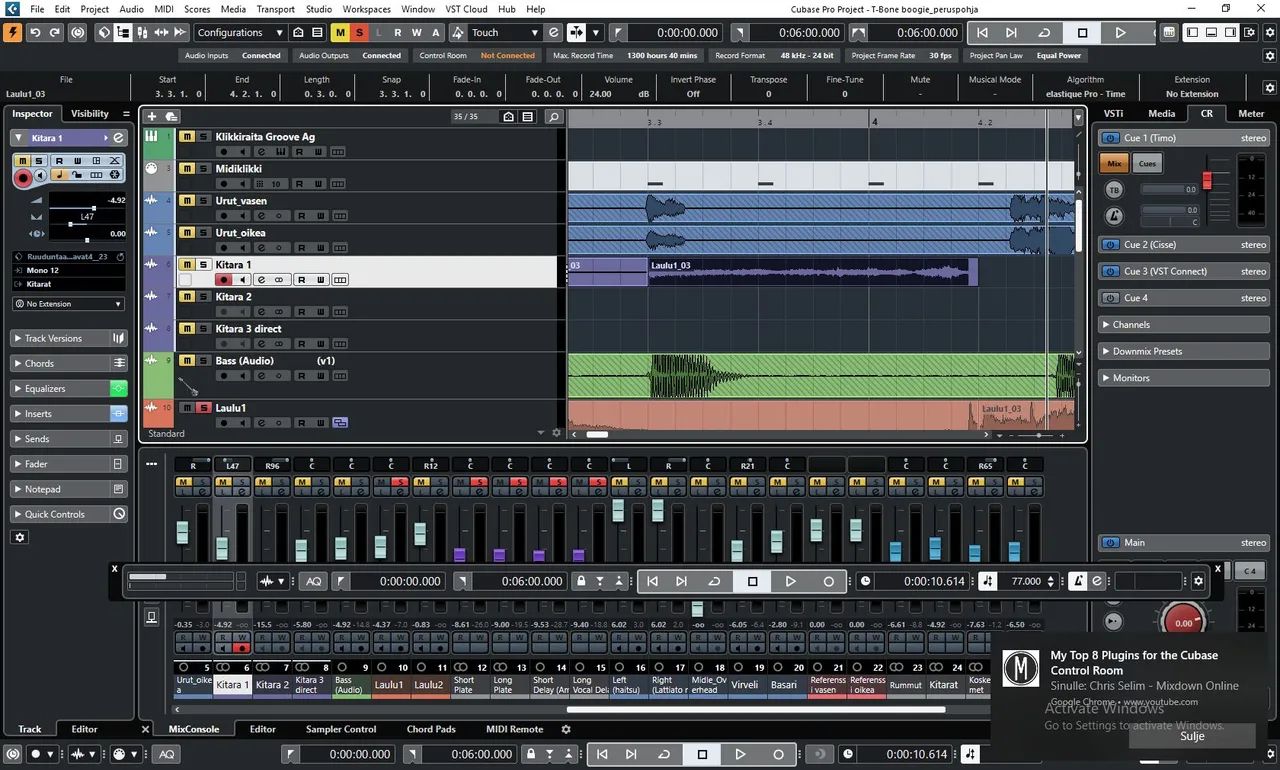Toggle Read automation on Kitara 3 direct track
Screen dimensions: 1280x770
click(x=301, y=344)
